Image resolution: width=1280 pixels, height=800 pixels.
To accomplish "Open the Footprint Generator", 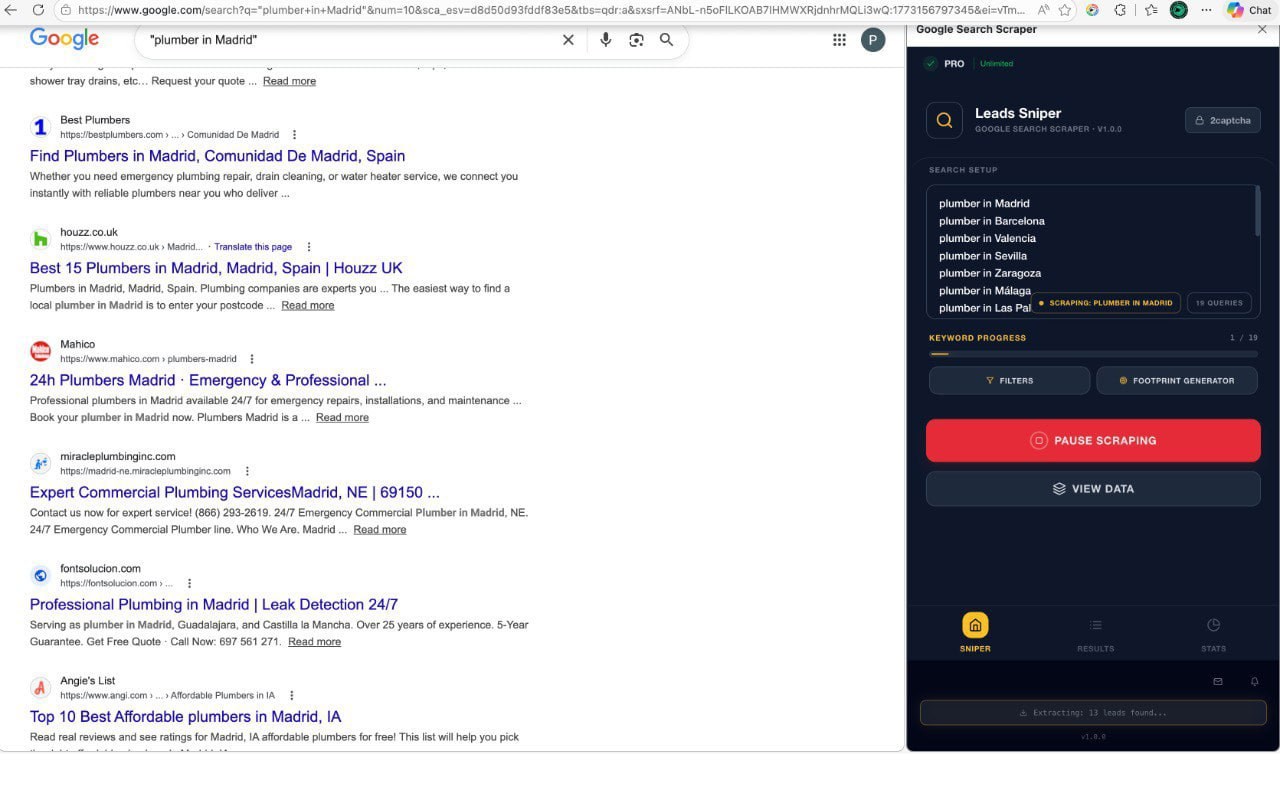I will coord(1177,380).
